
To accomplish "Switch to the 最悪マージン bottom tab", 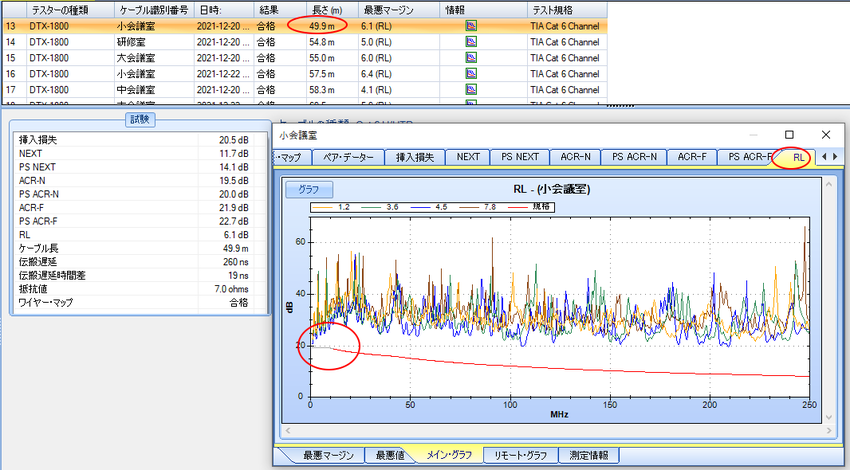I will point(328,455).
